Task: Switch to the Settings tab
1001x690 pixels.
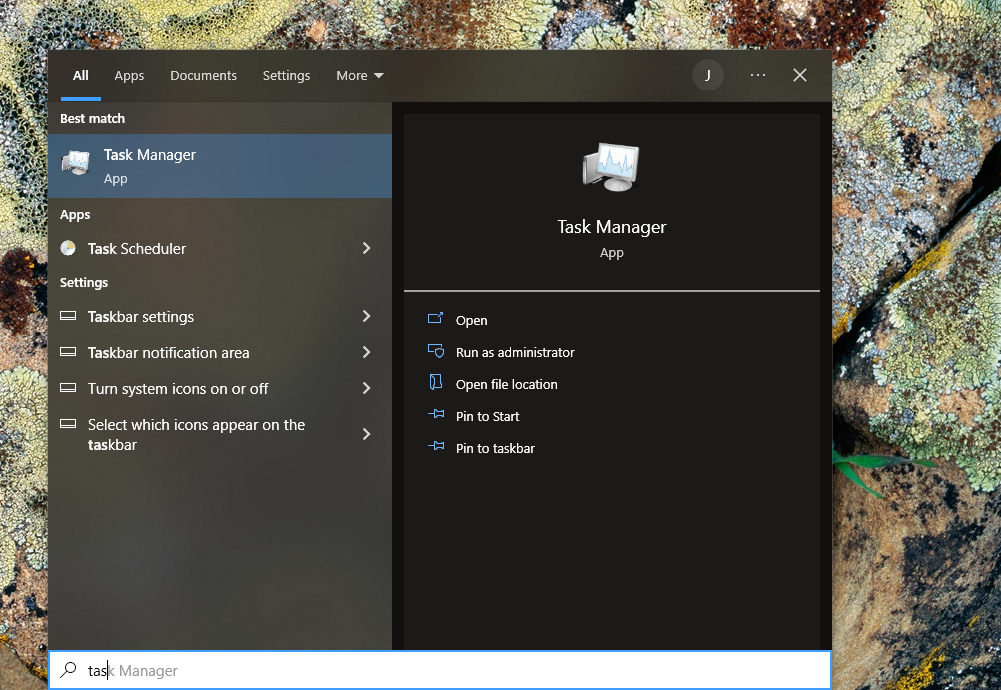Action: [286, 75]
